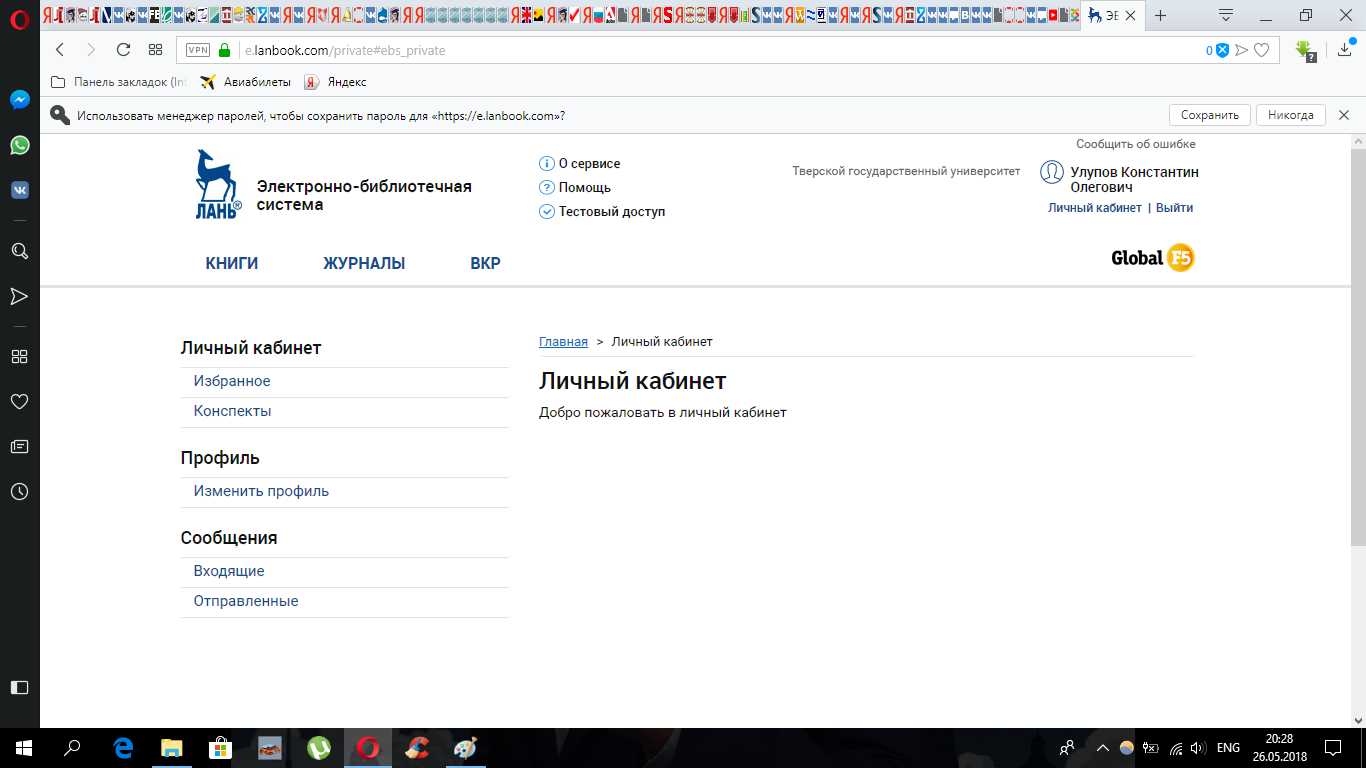Click the Выйти logout link
Viewport: 1366px width, 768px height.
(x=1174, y=208)
